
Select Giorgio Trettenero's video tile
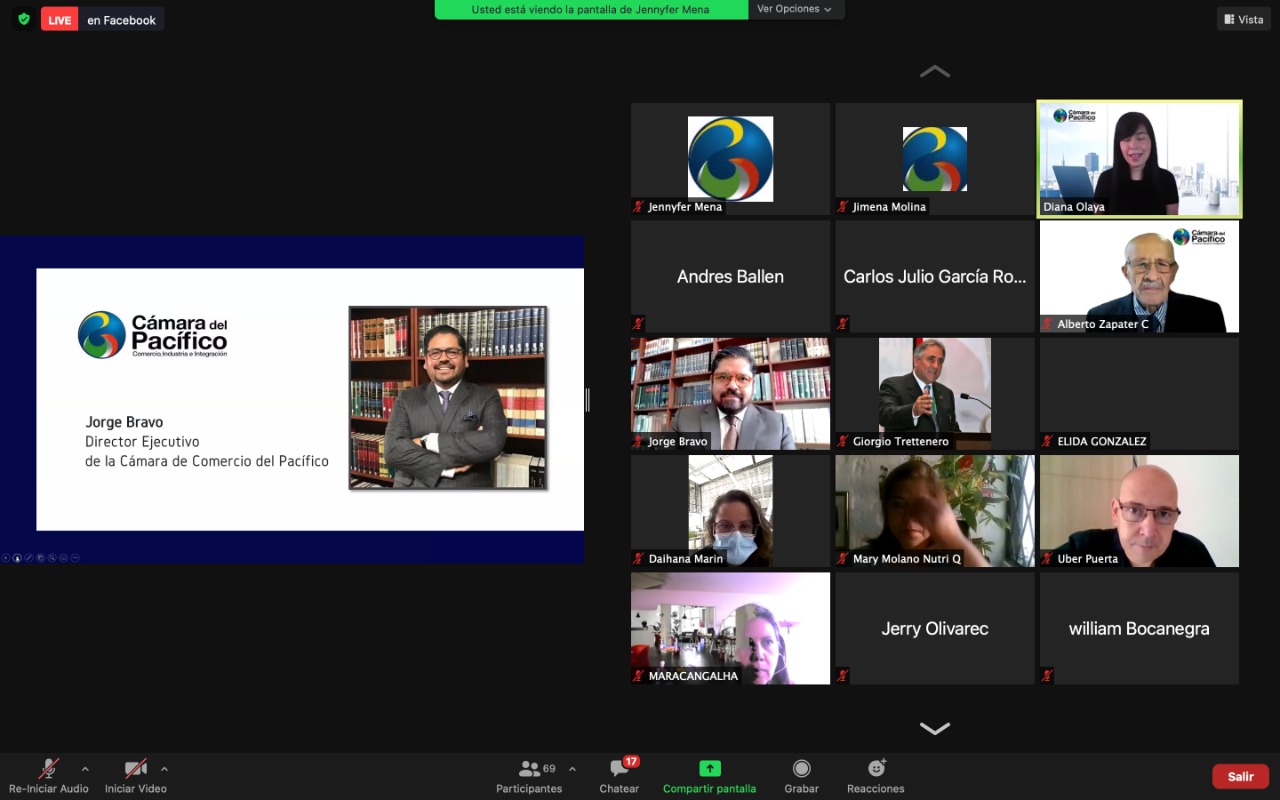coord(935,393)
